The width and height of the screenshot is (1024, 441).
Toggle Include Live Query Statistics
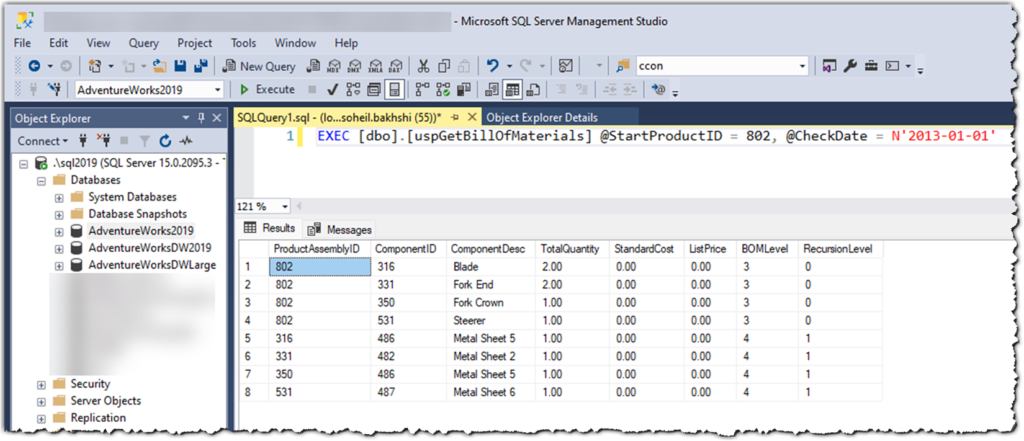point(443,89)
